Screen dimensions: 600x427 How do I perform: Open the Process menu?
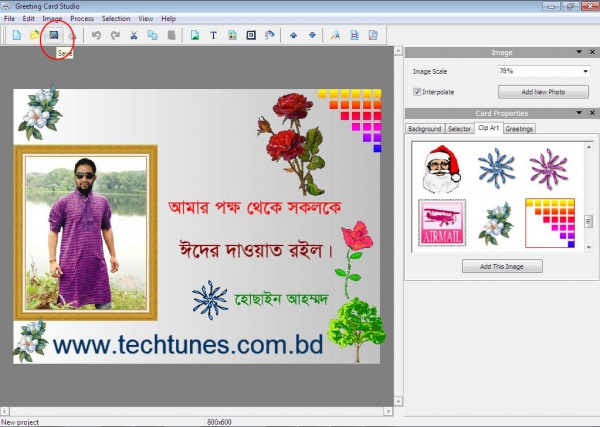click(x=82, y=18)
